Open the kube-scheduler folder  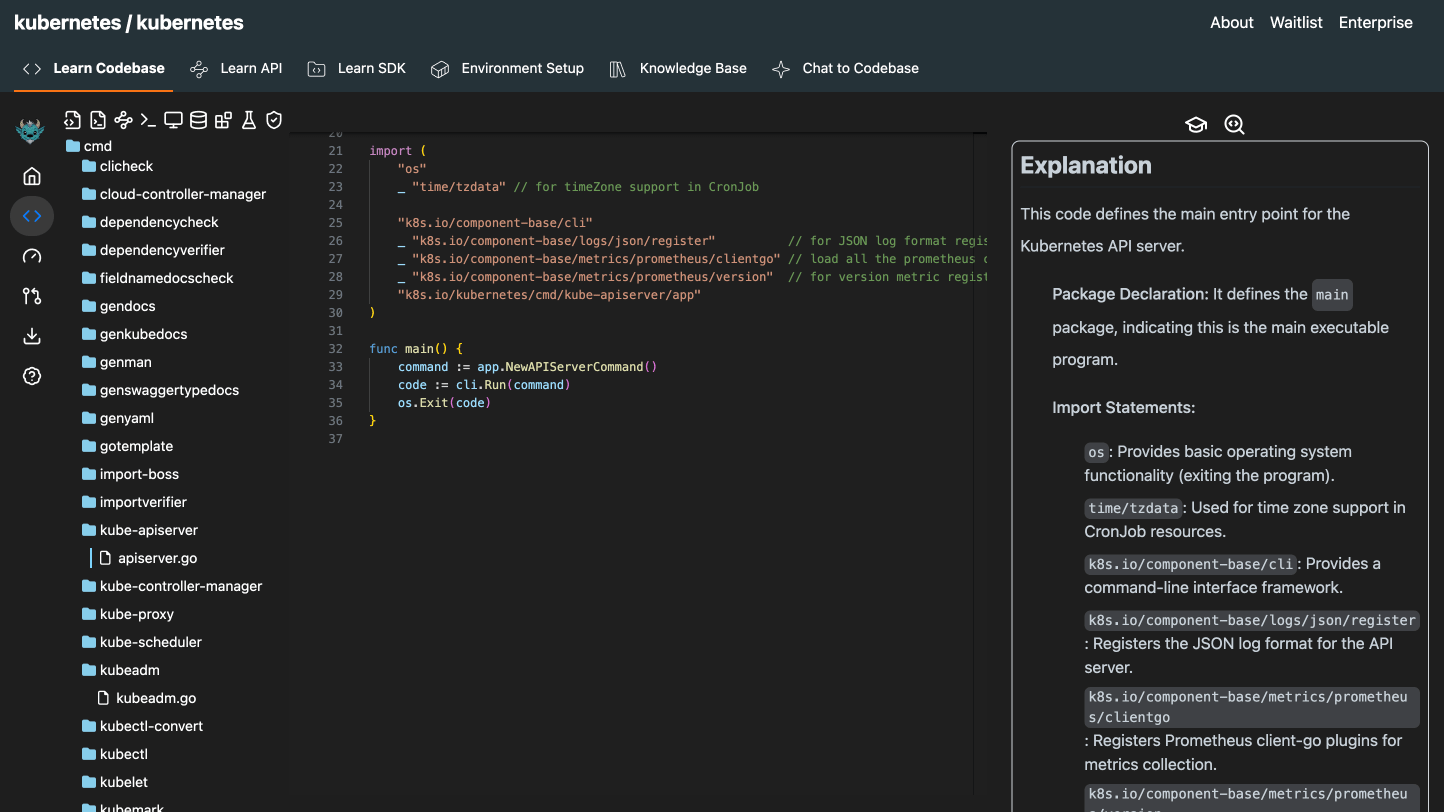click(x=141, y=642)
